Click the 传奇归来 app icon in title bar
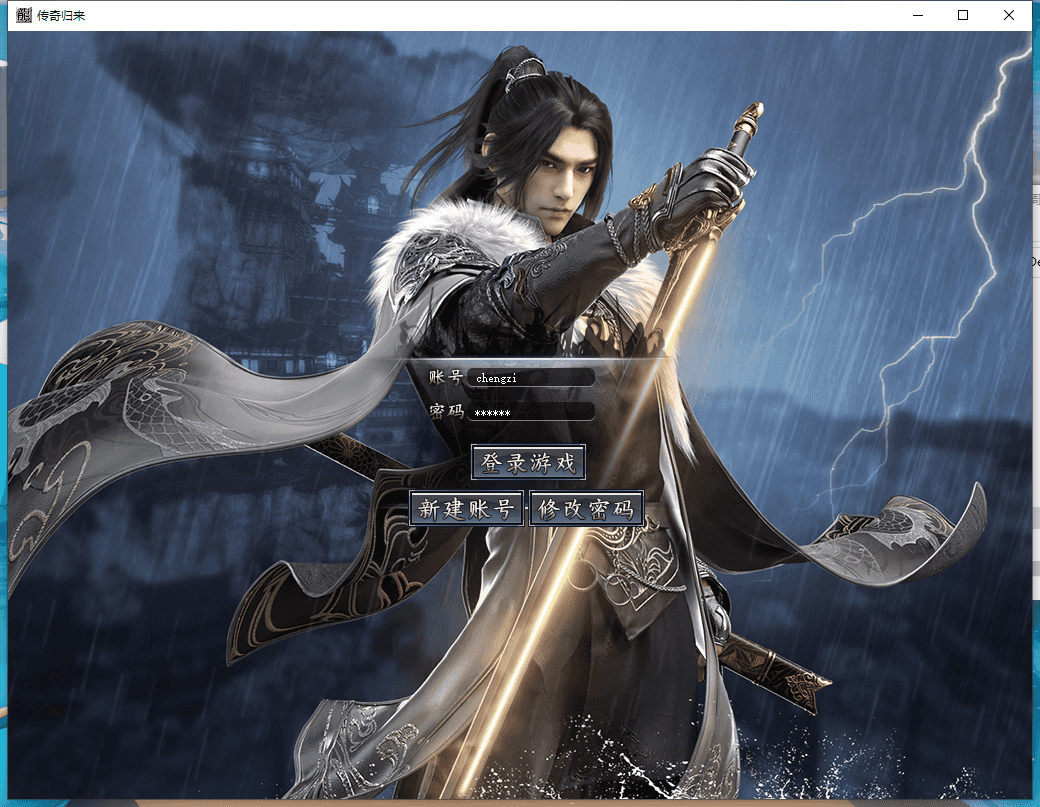The width and height of the screenshot is (1040, 807). pyautogui.click(x=24, y=15)
